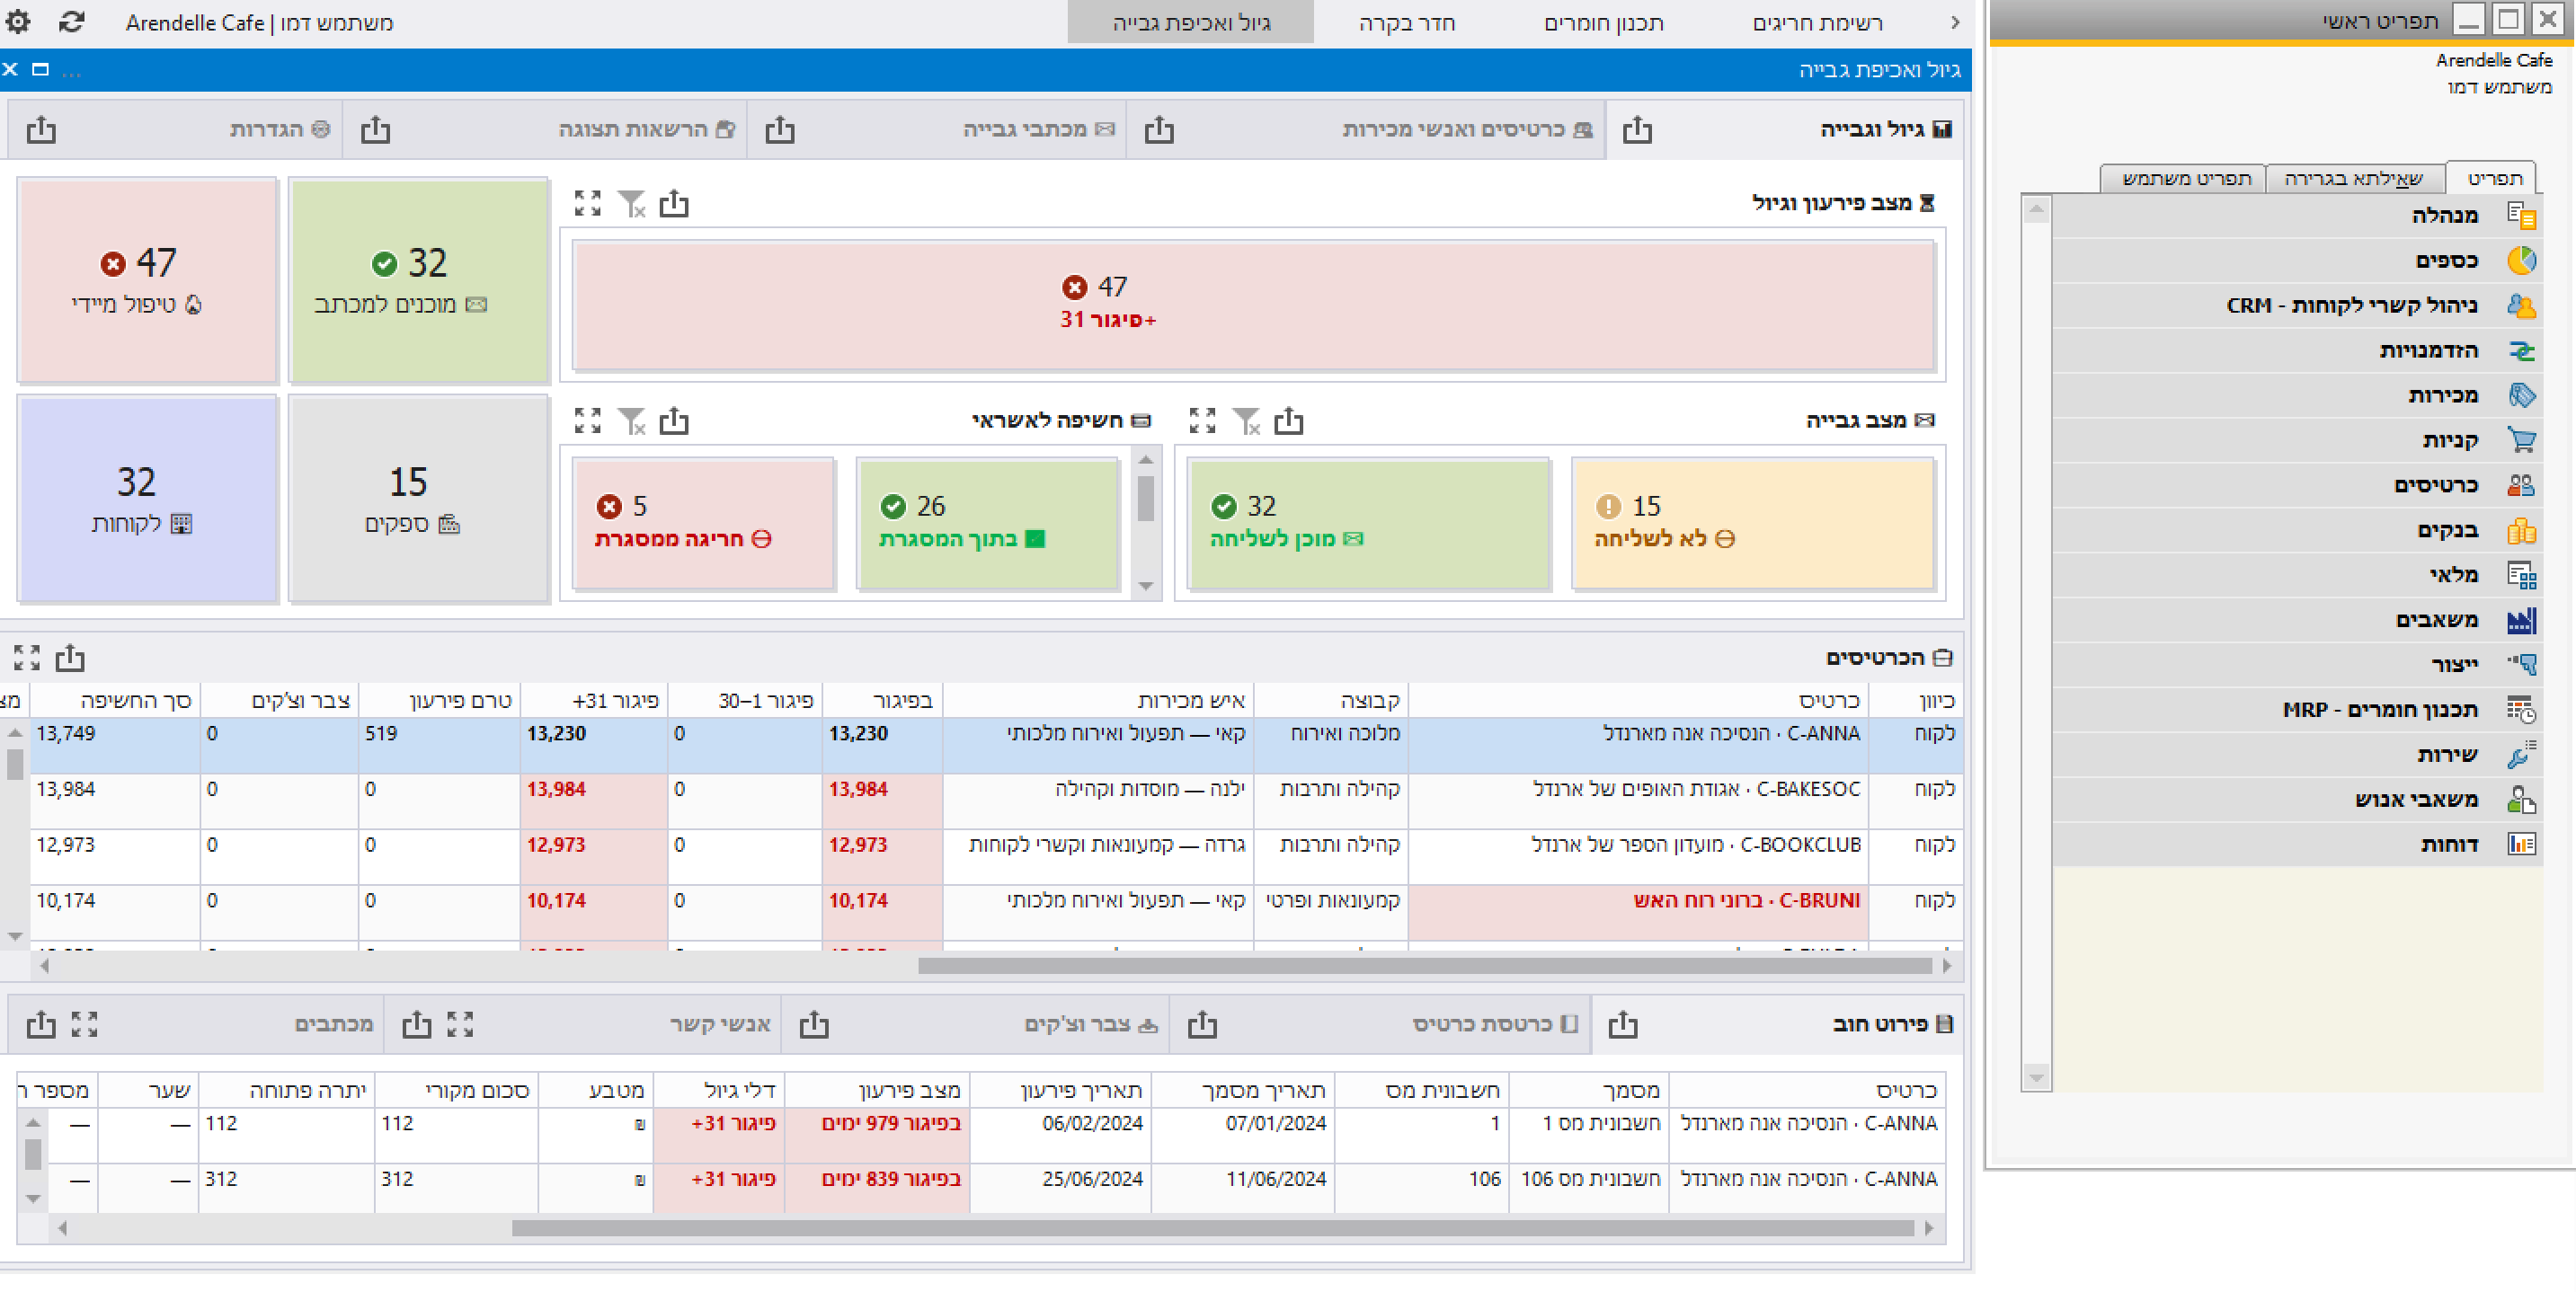The width and height of the screenshot is (2576, 1292).
Task: Select תפריט משתמש tab in main menu
Action: 2186,178
